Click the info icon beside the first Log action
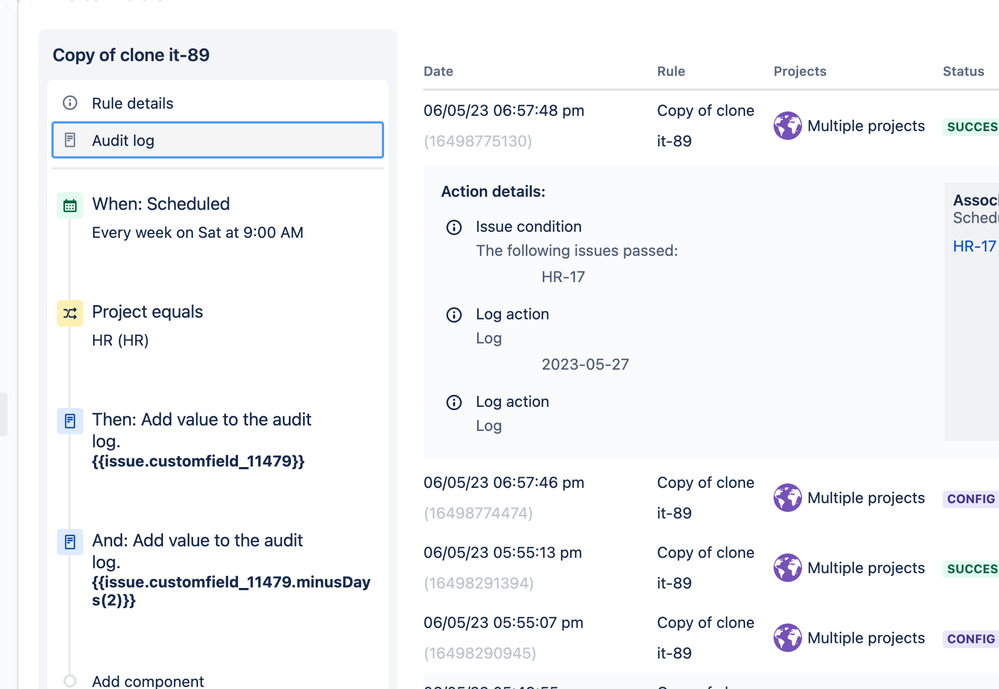This screenshot has height=689, width=999. tap(454, 314)
